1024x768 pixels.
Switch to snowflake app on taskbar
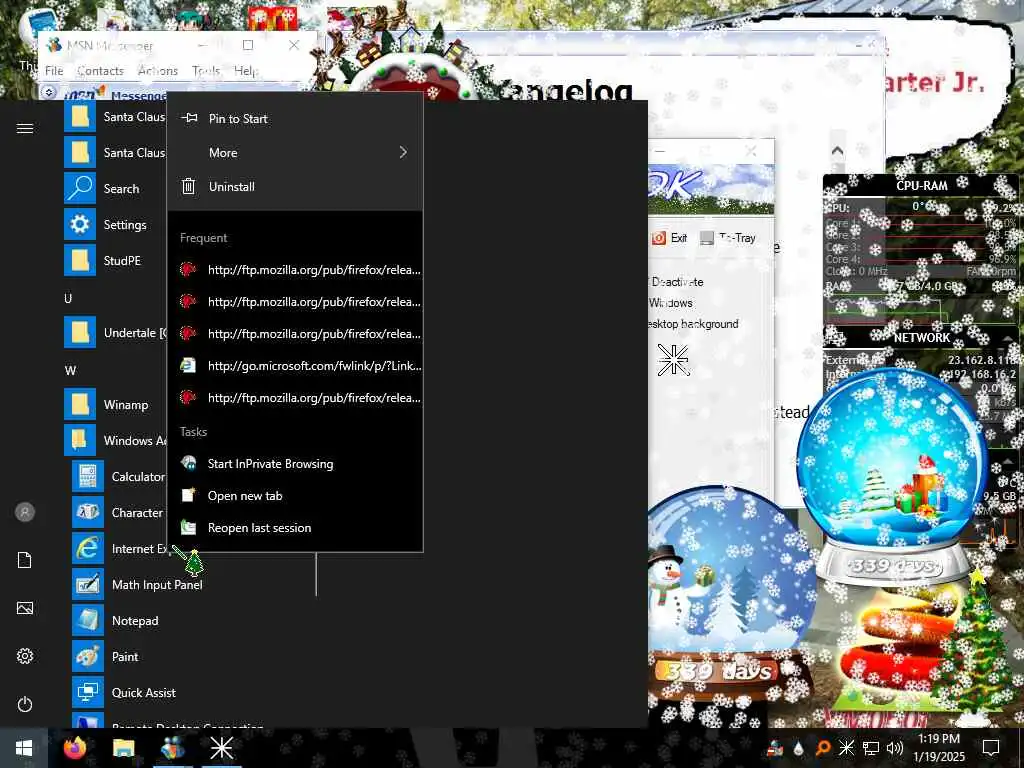pos(221,748)
